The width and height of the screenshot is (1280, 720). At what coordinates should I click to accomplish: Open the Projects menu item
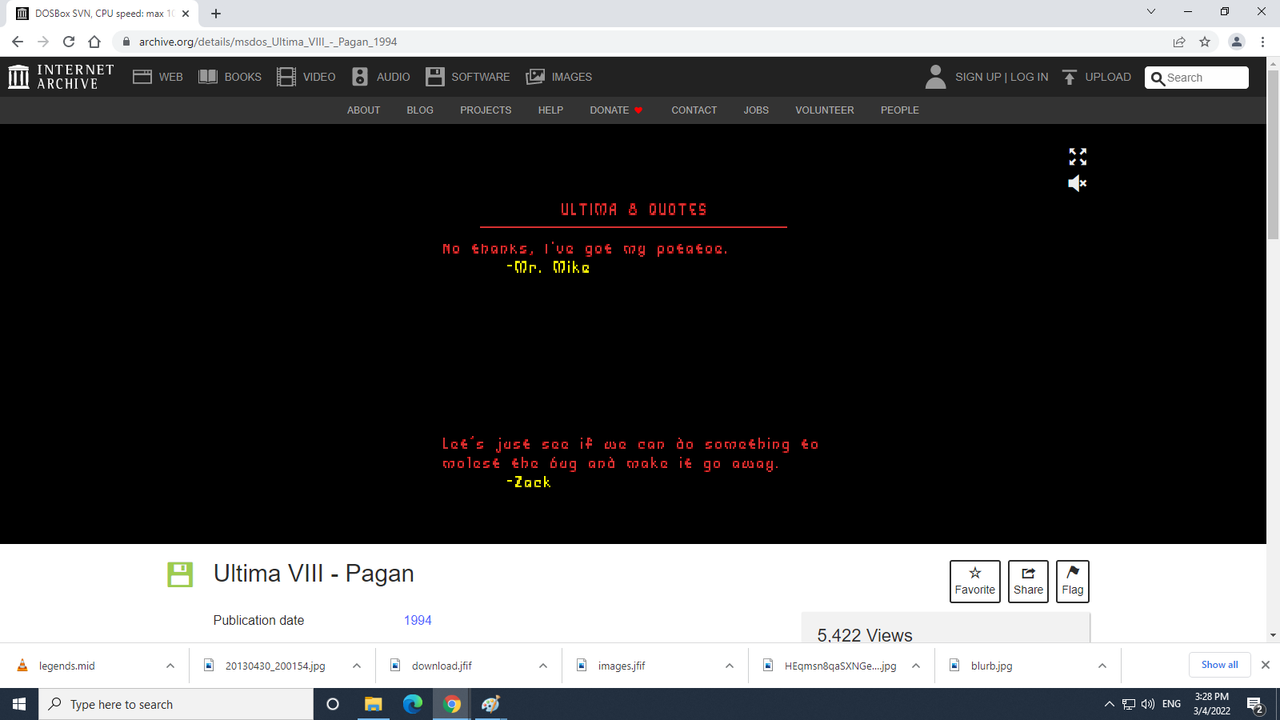(x=485, y=110)
